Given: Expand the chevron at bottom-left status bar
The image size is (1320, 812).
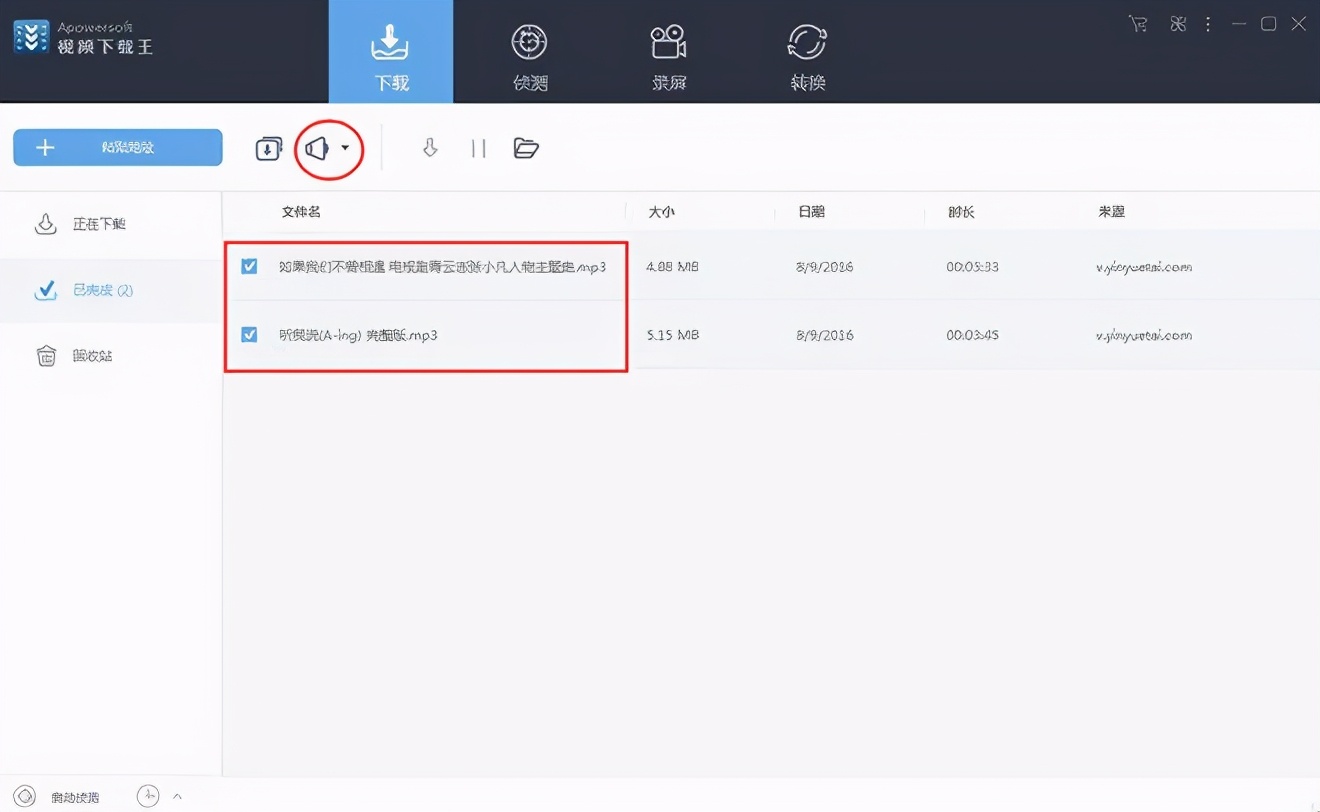Looking at the screenshot, I should (177, 796).
